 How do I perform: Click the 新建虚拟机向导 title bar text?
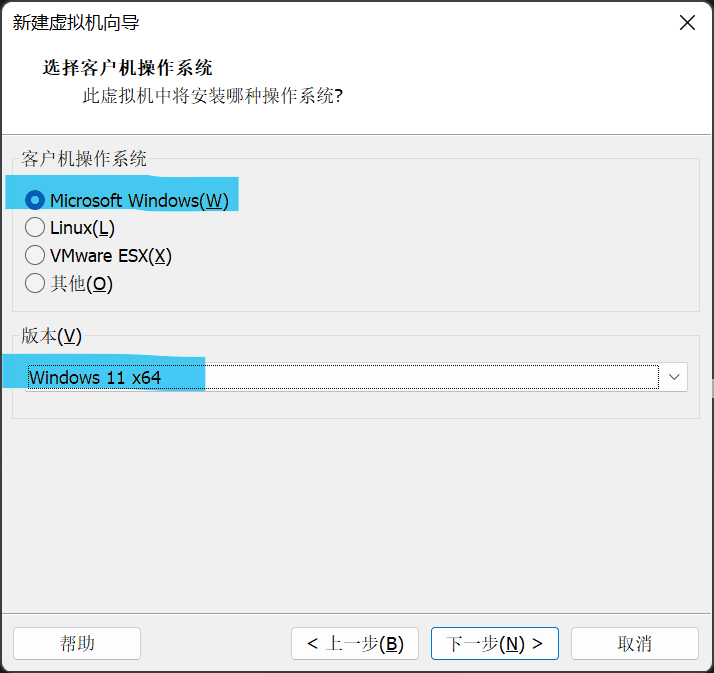click(76, 23)
